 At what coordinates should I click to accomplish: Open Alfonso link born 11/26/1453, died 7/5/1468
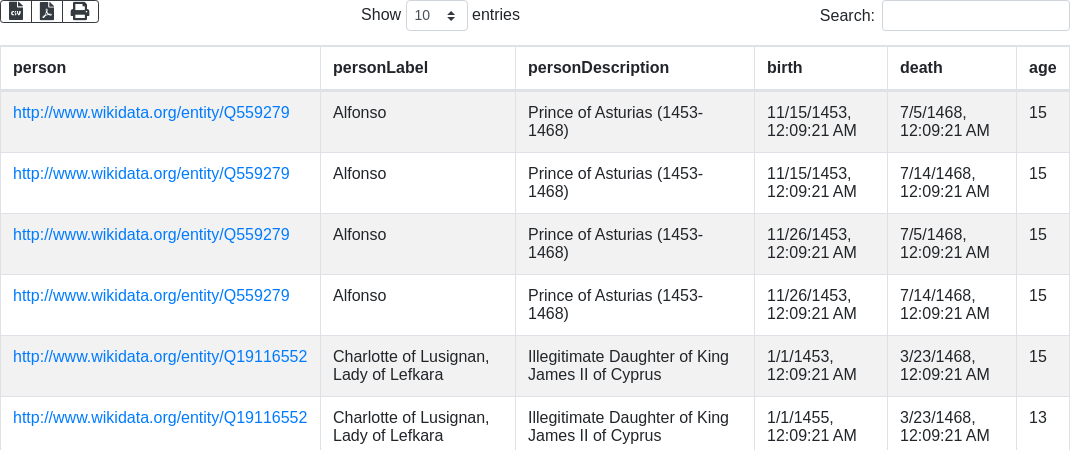point(151,235)
